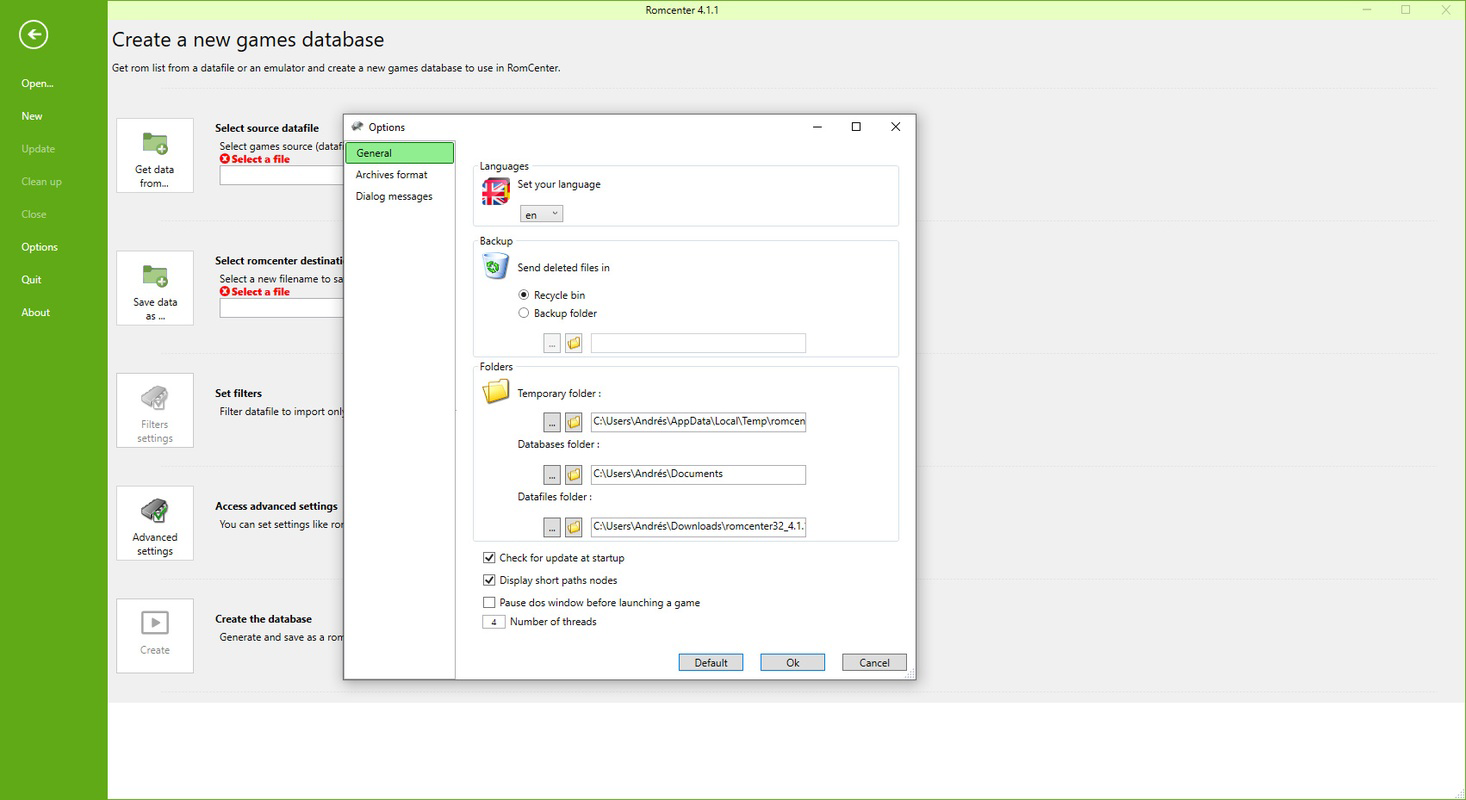Click the Default button
Image resolution: width=1466 pixels, height=800 pixels.
(x=711, y=662)
